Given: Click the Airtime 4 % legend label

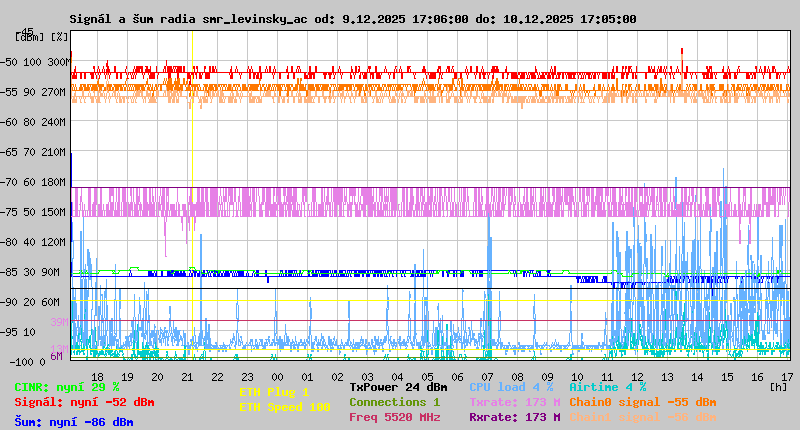Looking at the screenshot, I should (608, 387).
